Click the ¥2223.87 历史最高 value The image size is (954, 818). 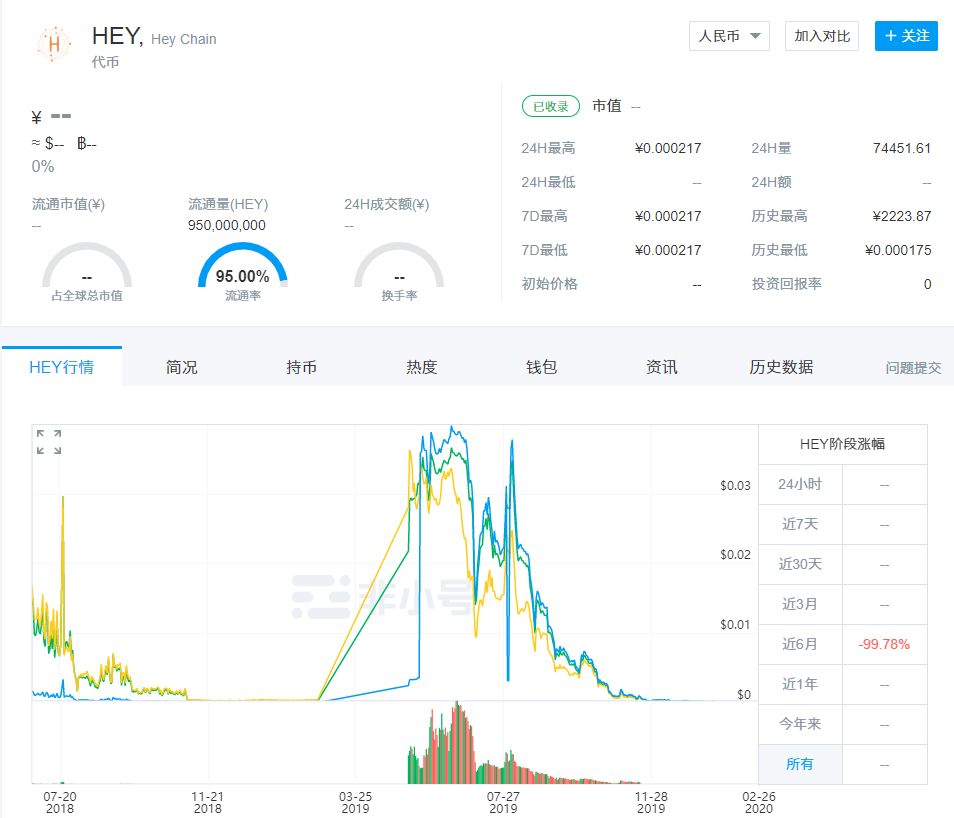point(902,216)
